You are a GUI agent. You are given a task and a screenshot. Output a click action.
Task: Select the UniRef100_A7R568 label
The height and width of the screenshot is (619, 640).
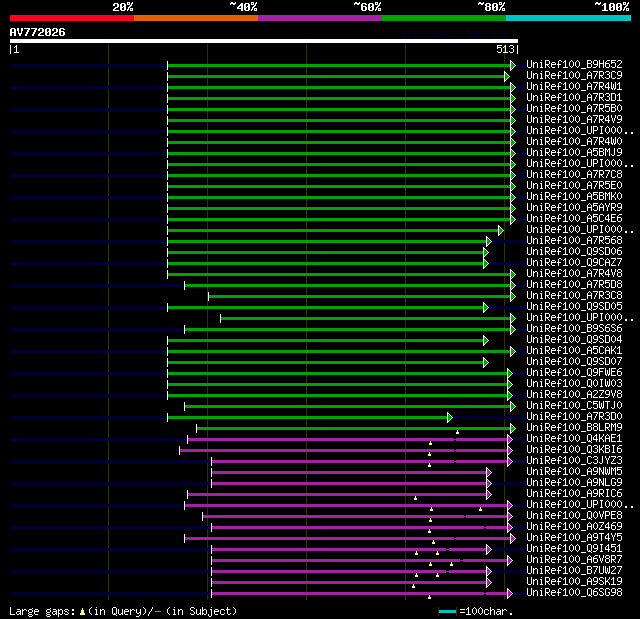coord(574,241)
